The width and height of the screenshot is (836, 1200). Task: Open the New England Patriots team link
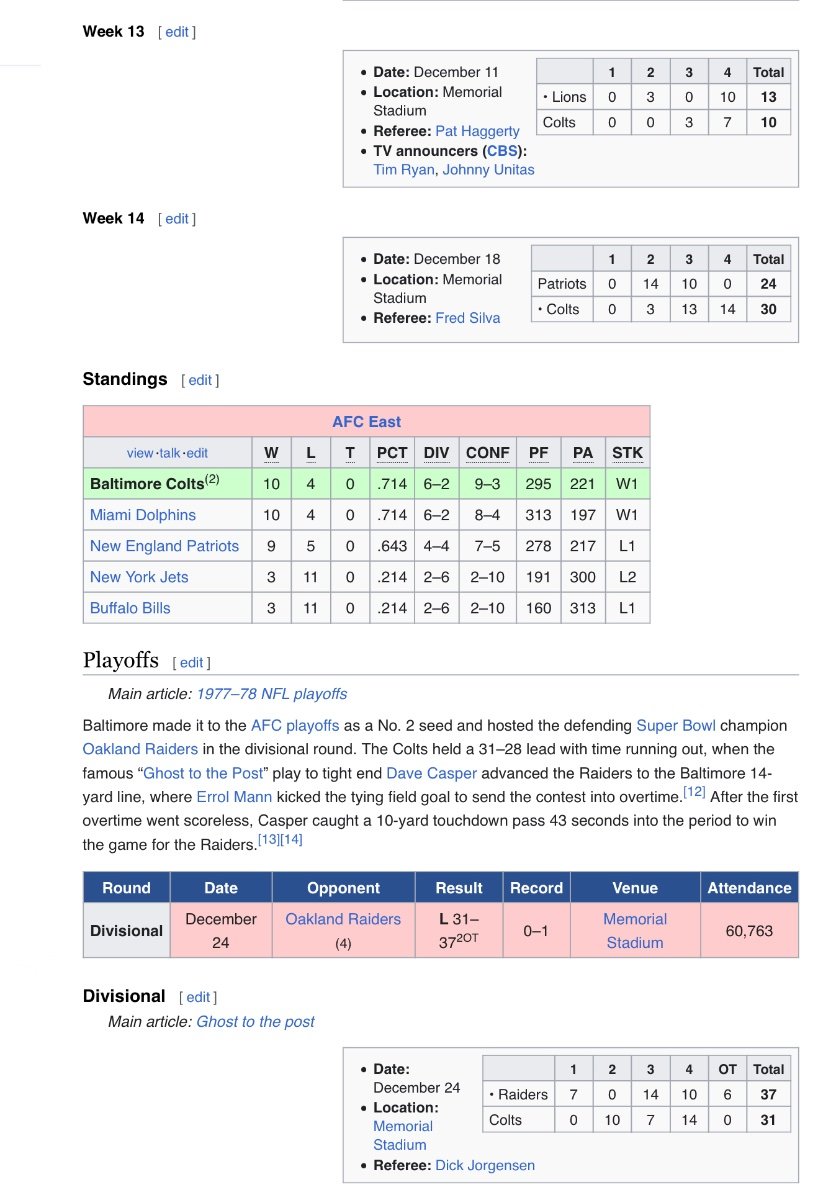coord(164,546)
